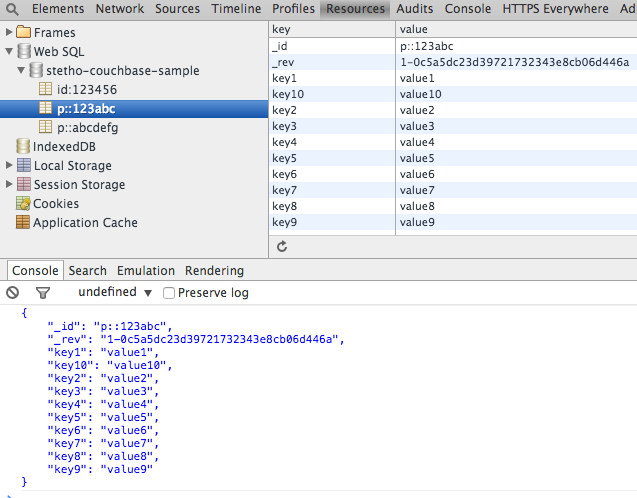The height and width of the screenshot is (498, 637).
Task: Click the key6 table cell
Action: pos(332,174)
